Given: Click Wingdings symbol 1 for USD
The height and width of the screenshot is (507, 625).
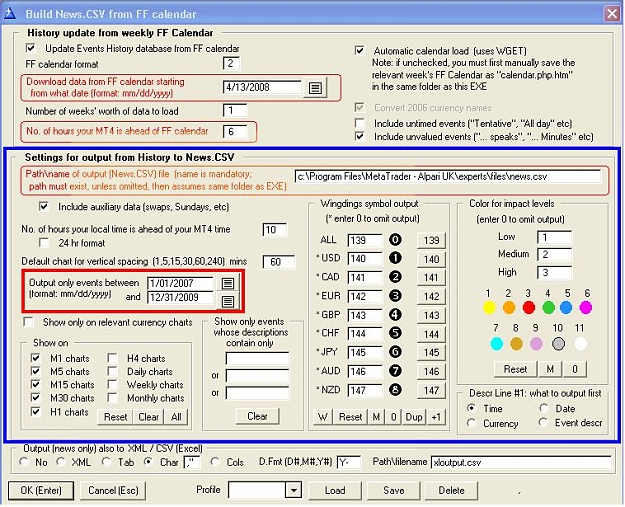Looking at the screenshot, I should pos(395,258).
